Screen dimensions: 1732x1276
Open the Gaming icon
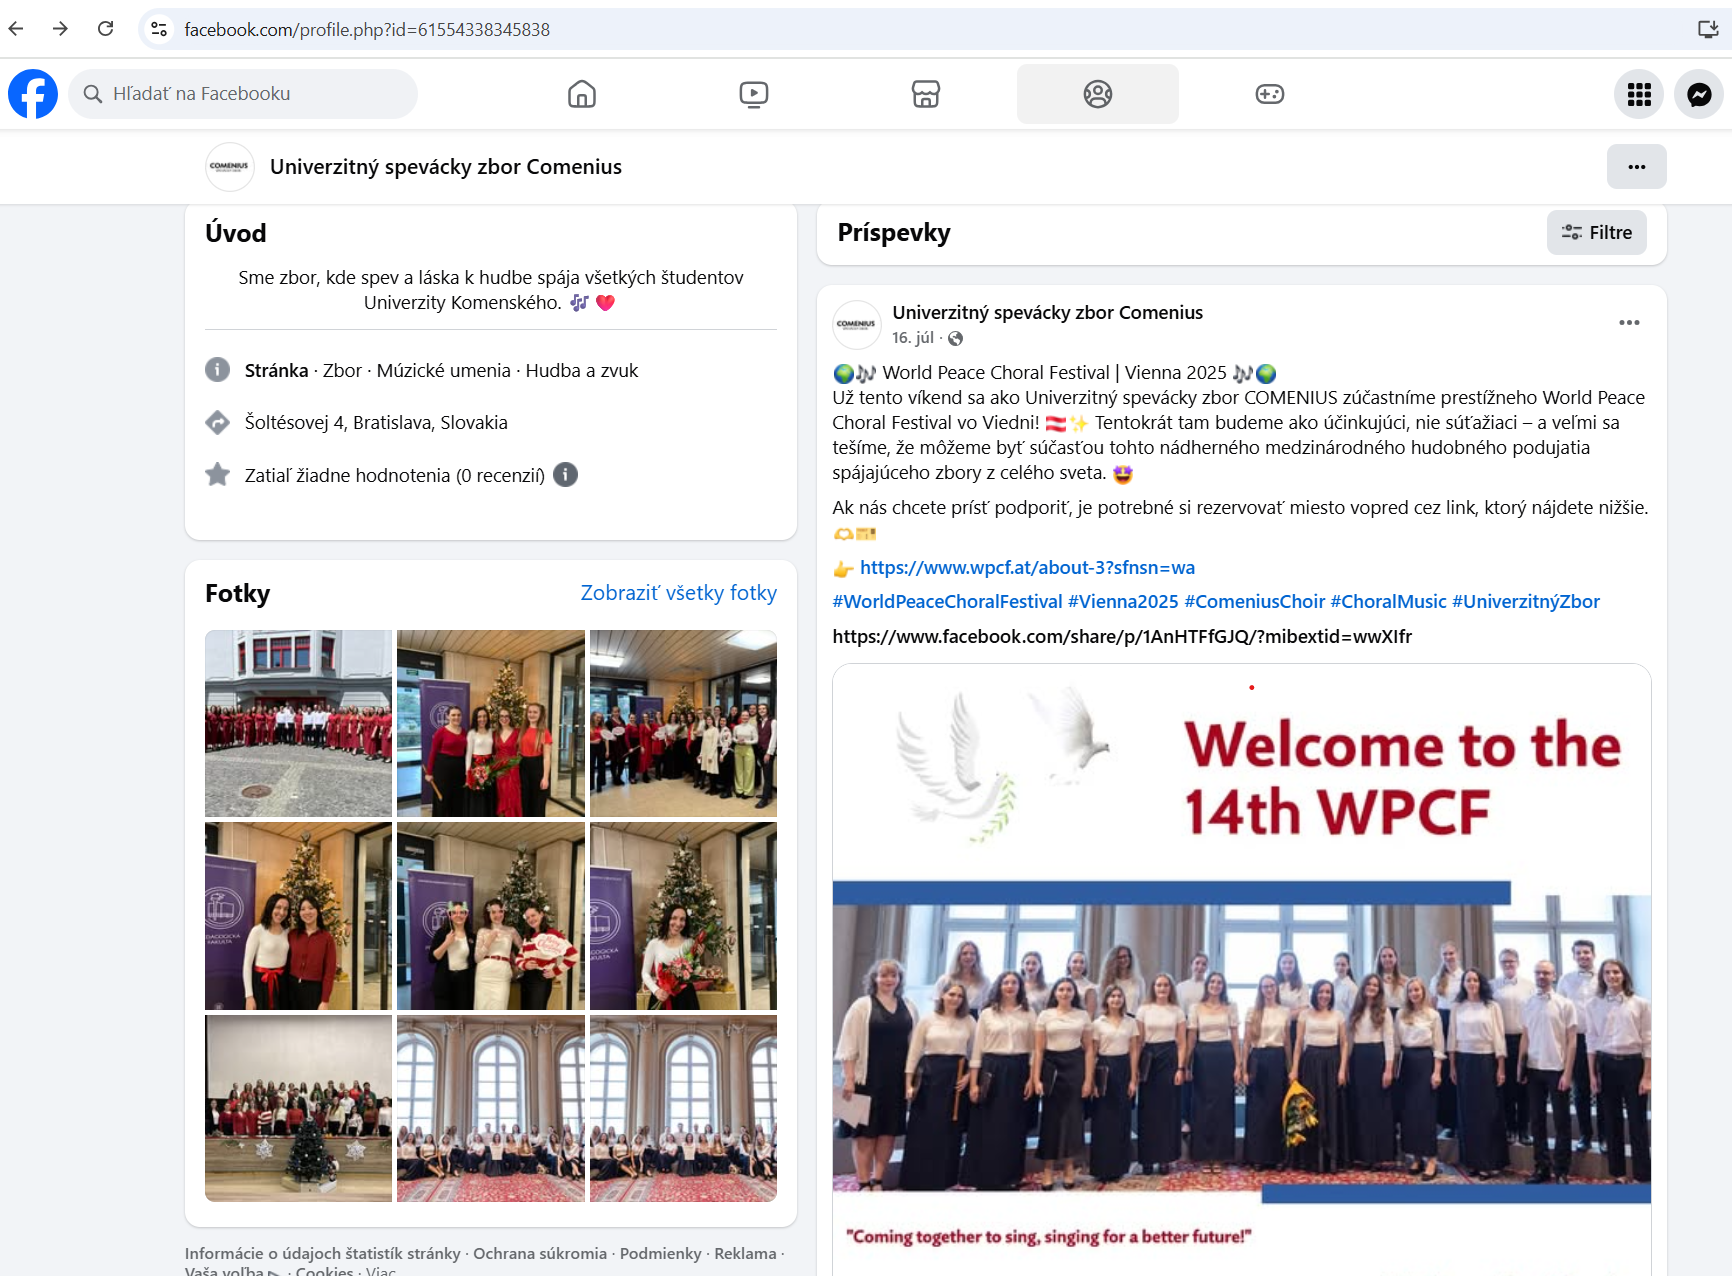(x=1269, y=94)
